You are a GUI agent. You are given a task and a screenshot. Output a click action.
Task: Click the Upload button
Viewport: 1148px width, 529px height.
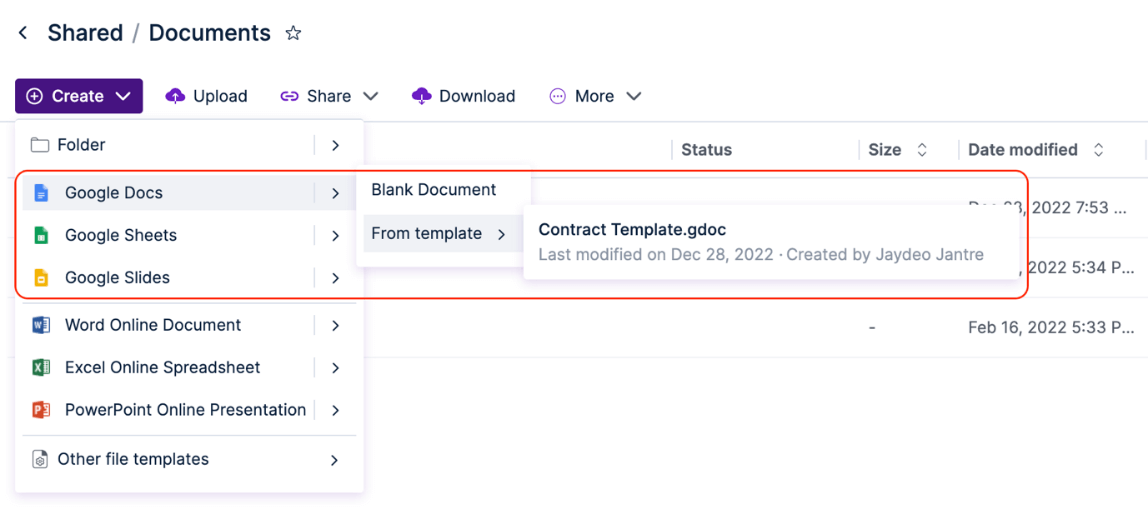207,96
